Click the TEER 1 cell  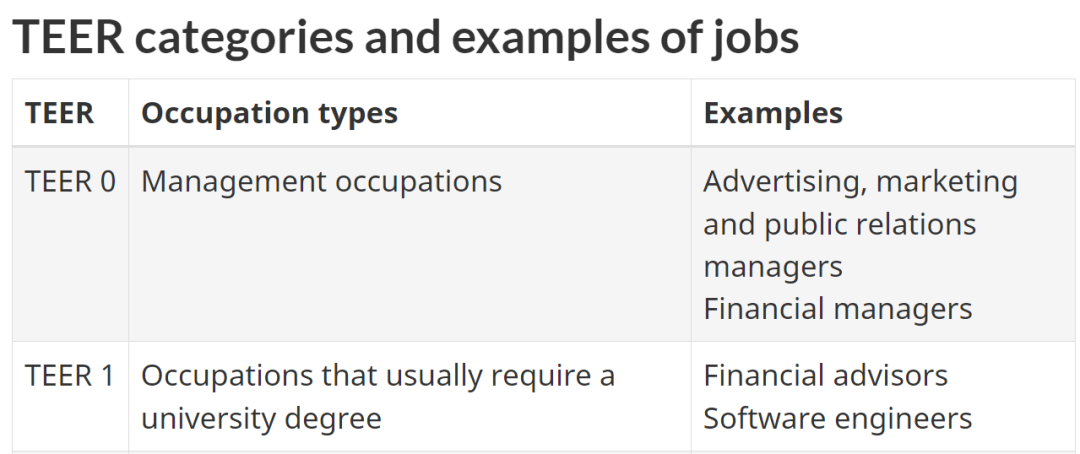70,376
